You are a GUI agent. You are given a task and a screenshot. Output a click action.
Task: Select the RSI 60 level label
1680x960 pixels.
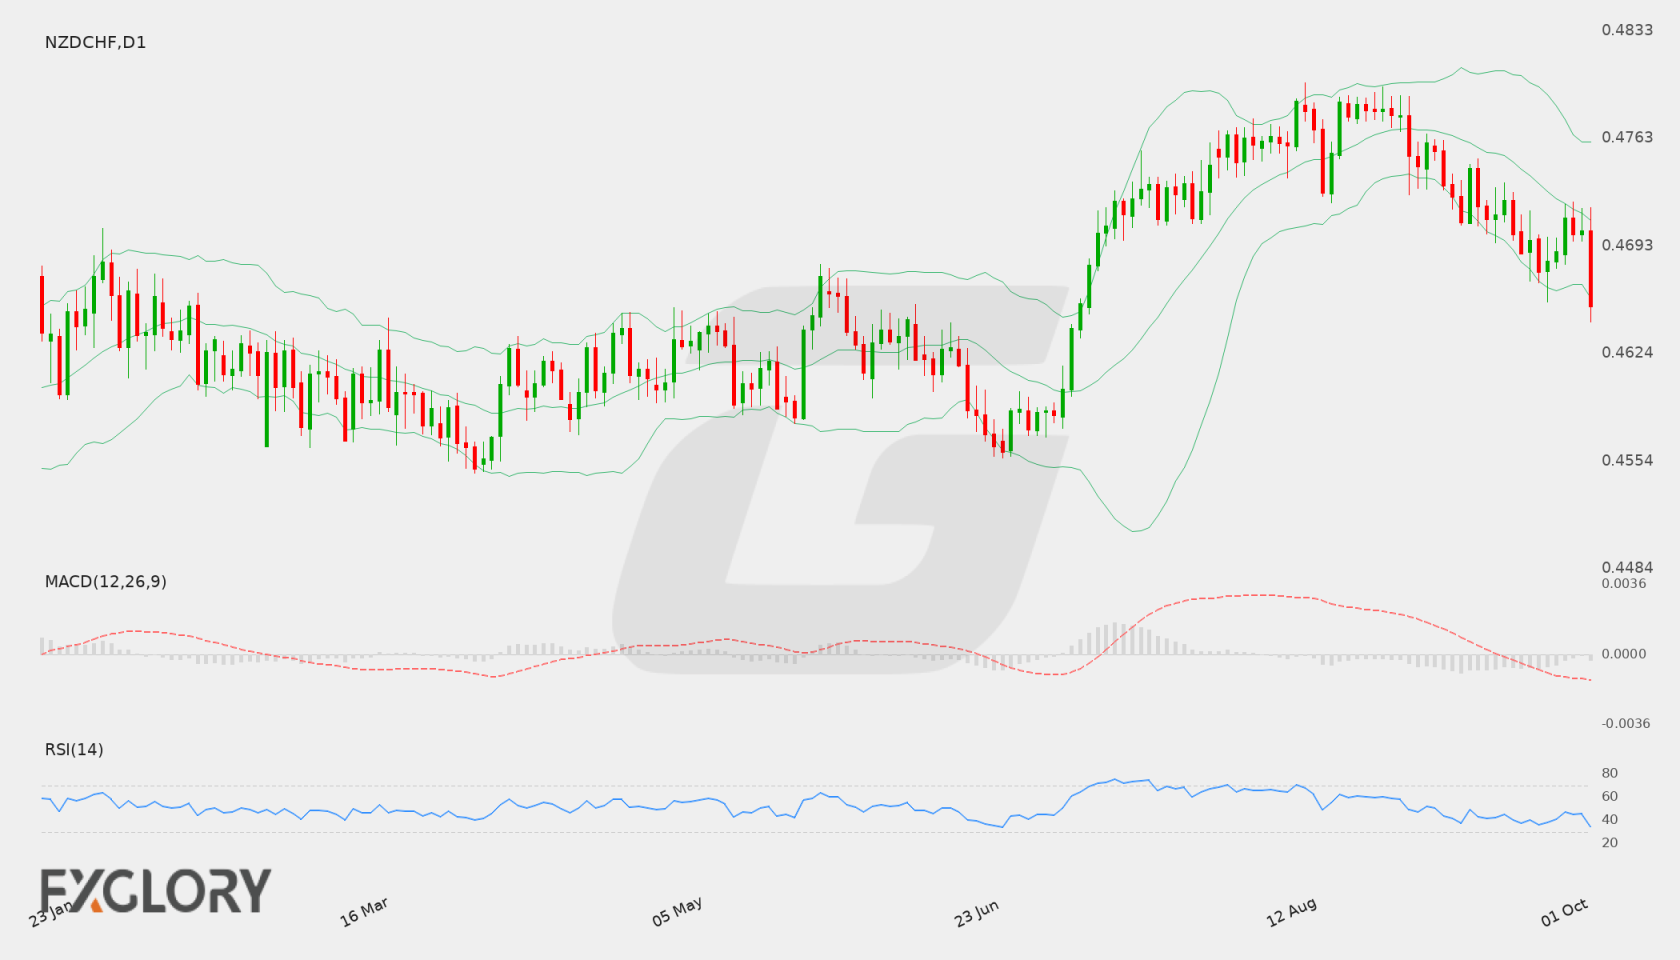[1610, 796]
